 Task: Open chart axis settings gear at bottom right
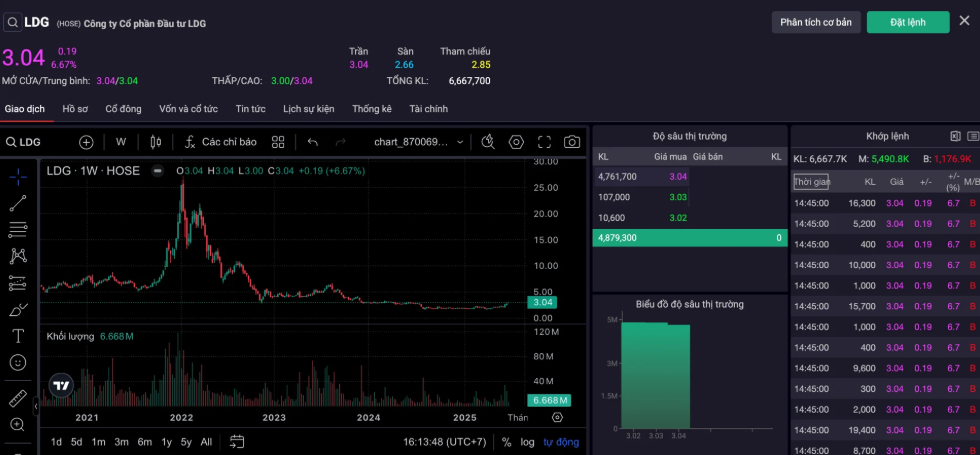coord(558,418)
